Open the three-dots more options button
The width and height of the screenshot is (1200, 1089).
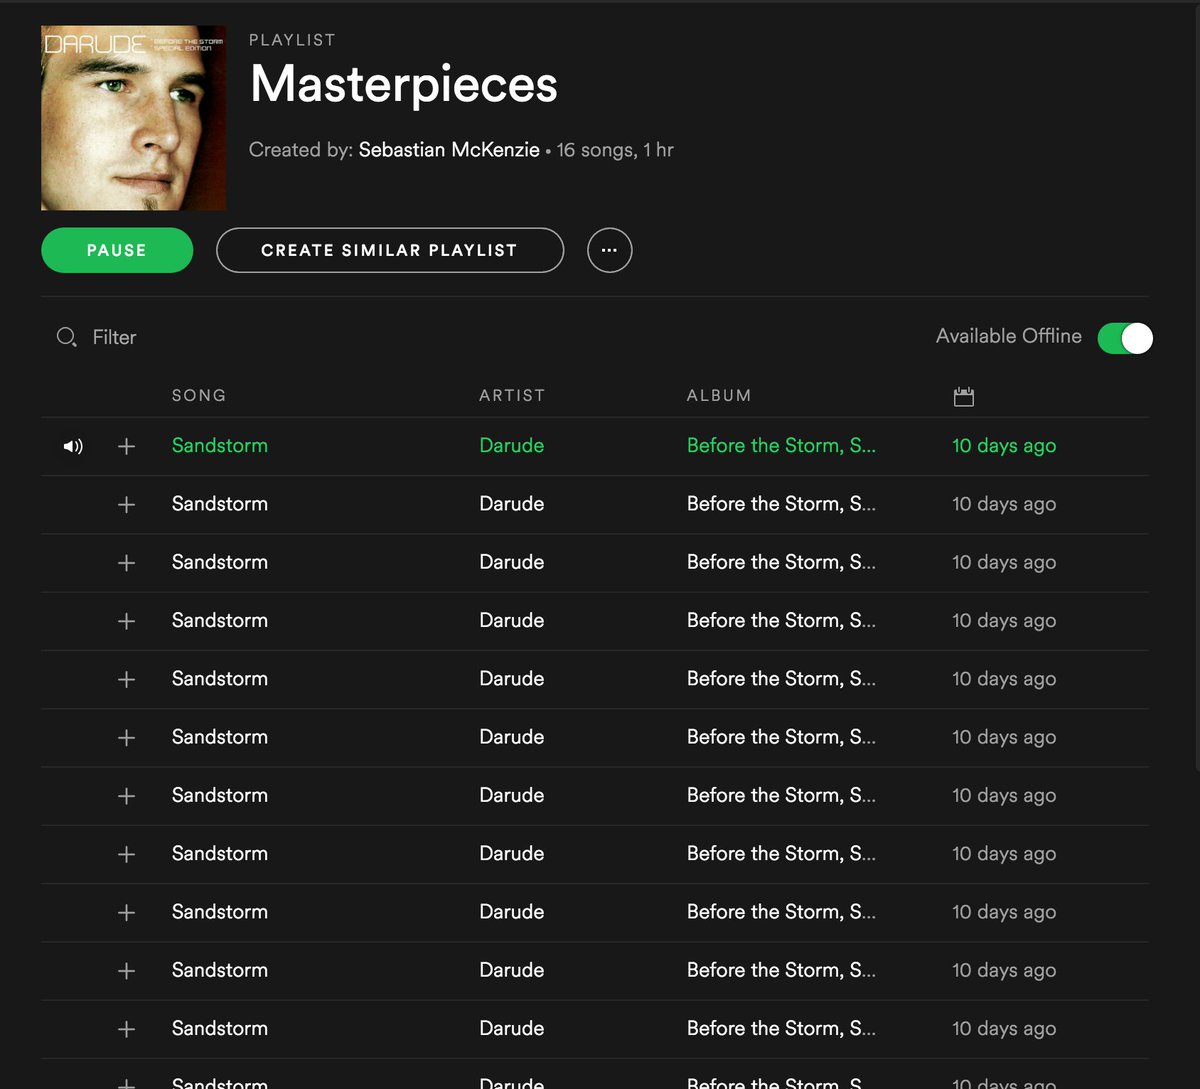tap(610, 250)
